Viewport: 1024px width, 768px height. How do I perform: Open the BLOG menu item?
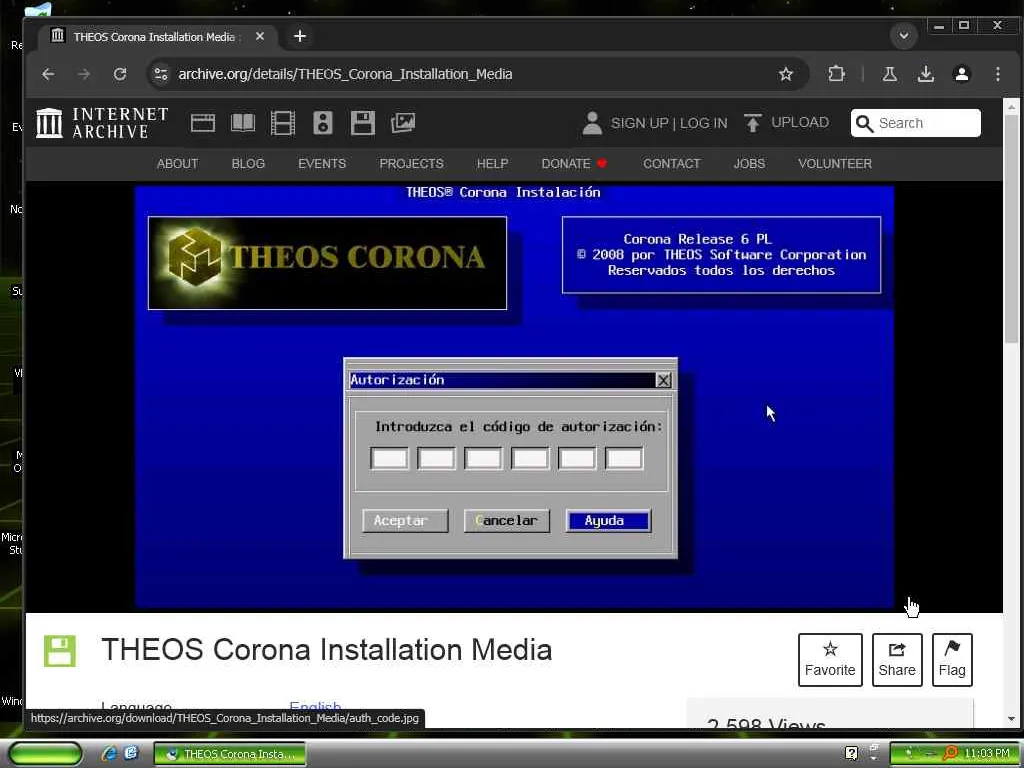(248, 164)
